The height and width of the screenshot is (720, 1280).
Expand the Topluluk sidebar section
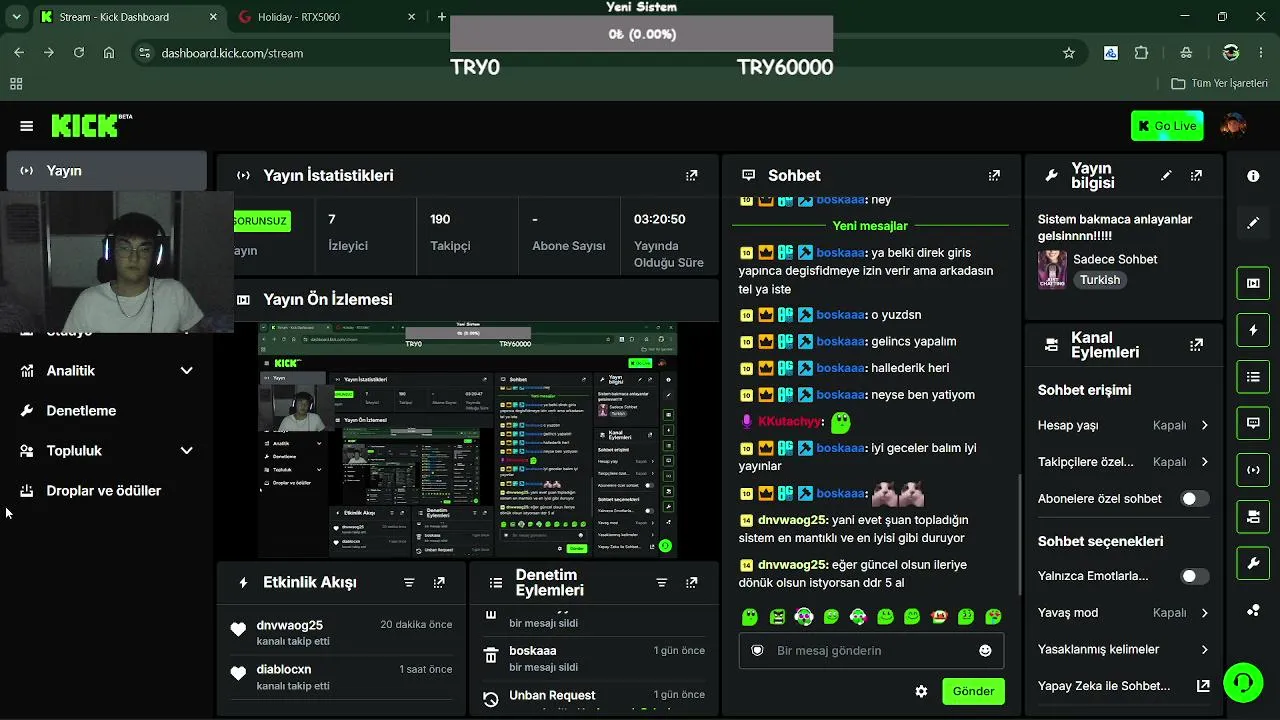106,451
